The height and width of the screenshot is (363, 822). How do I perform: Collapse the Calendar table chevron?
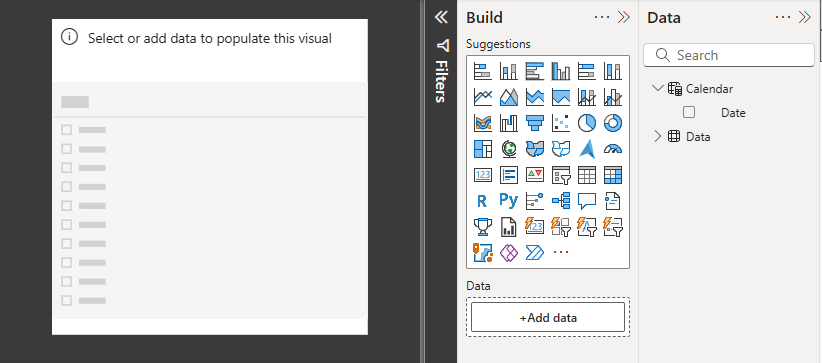pyautogui.click(x=657, y=88)
